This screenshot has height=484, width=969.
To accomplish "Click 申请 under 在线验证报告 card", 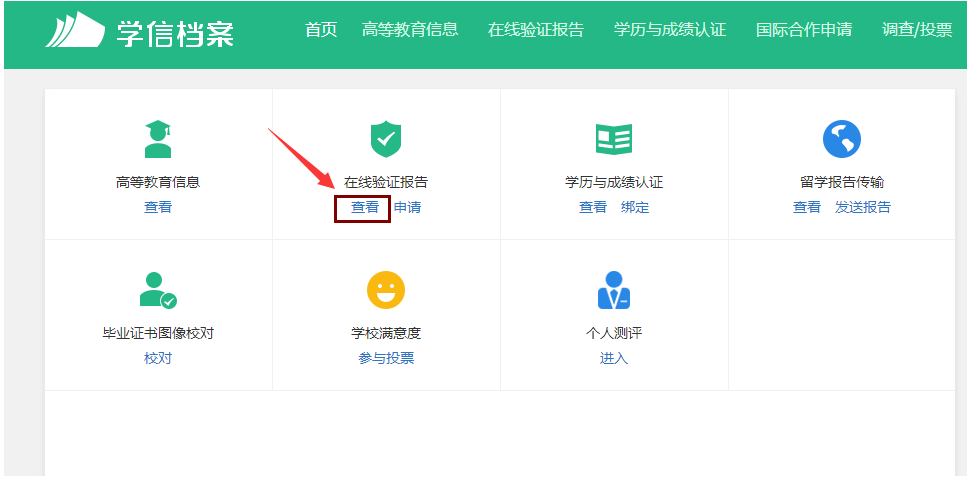I will (407, 207).
